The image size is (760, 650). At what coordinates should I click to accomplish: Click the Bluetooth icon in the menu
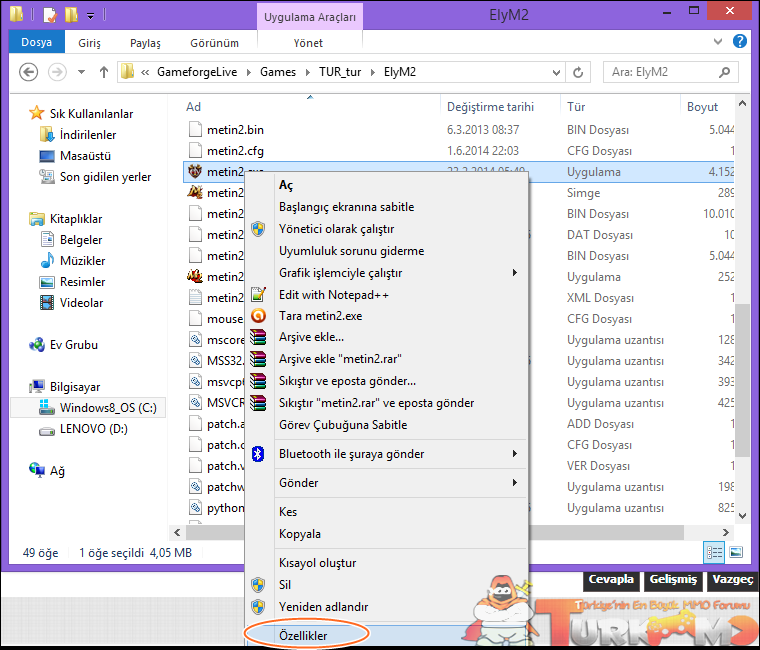(x=258, y=454)
